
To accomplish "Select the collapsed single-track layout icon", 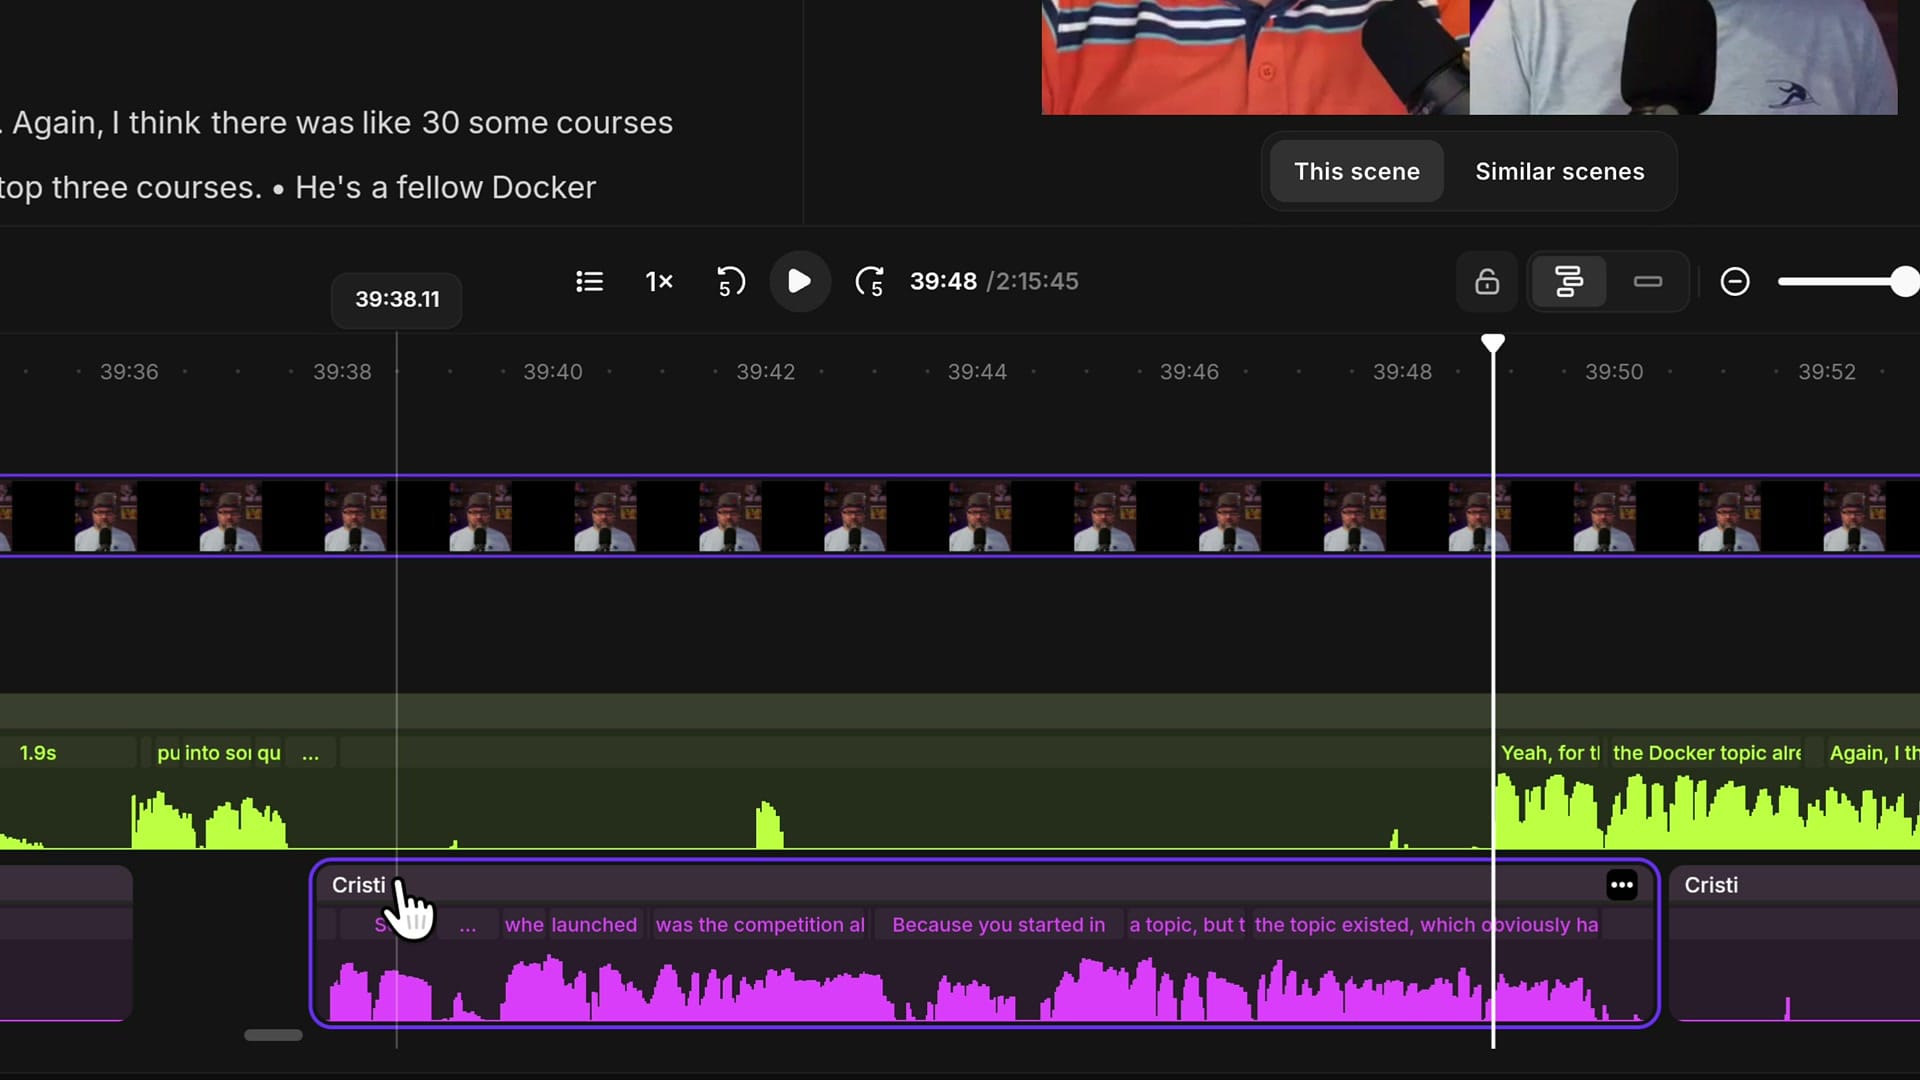I will [1647, 282].
